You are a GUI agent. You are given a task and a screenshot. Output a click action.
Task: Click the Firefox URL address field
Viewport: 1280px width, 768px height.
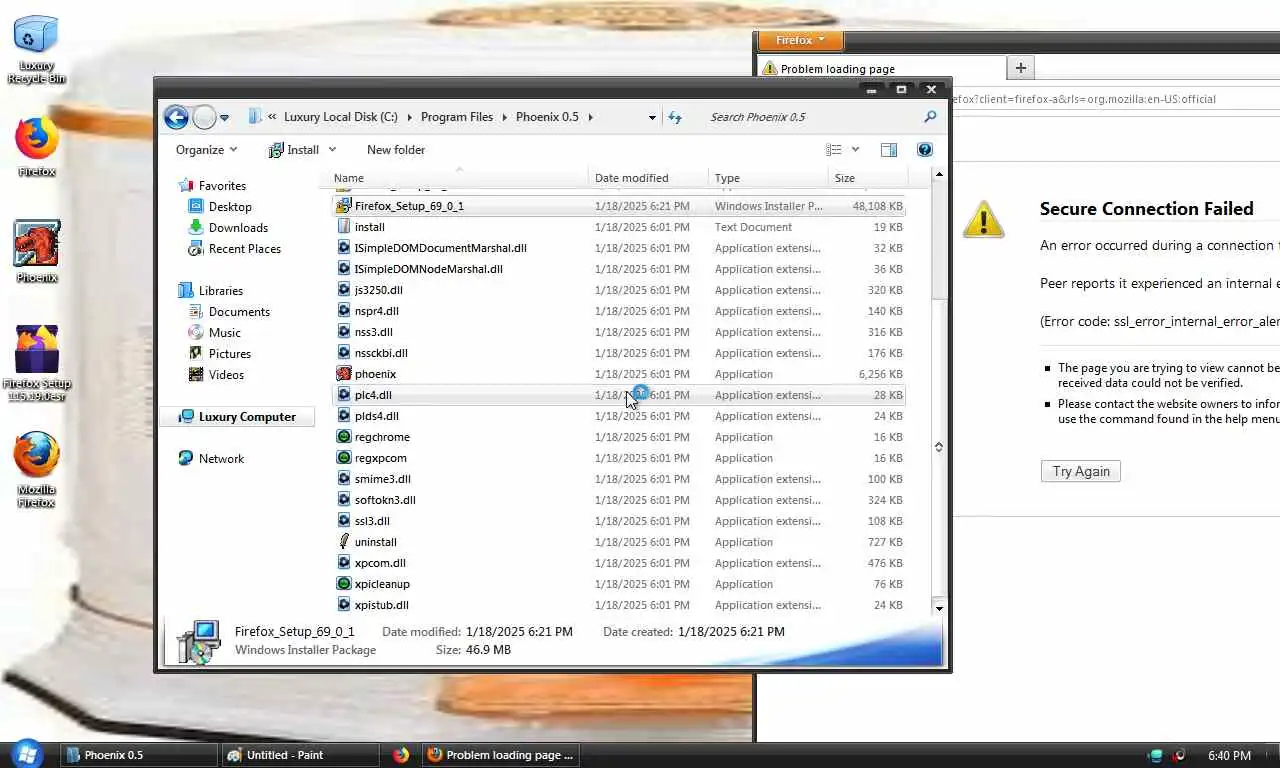click(1114, 99)
